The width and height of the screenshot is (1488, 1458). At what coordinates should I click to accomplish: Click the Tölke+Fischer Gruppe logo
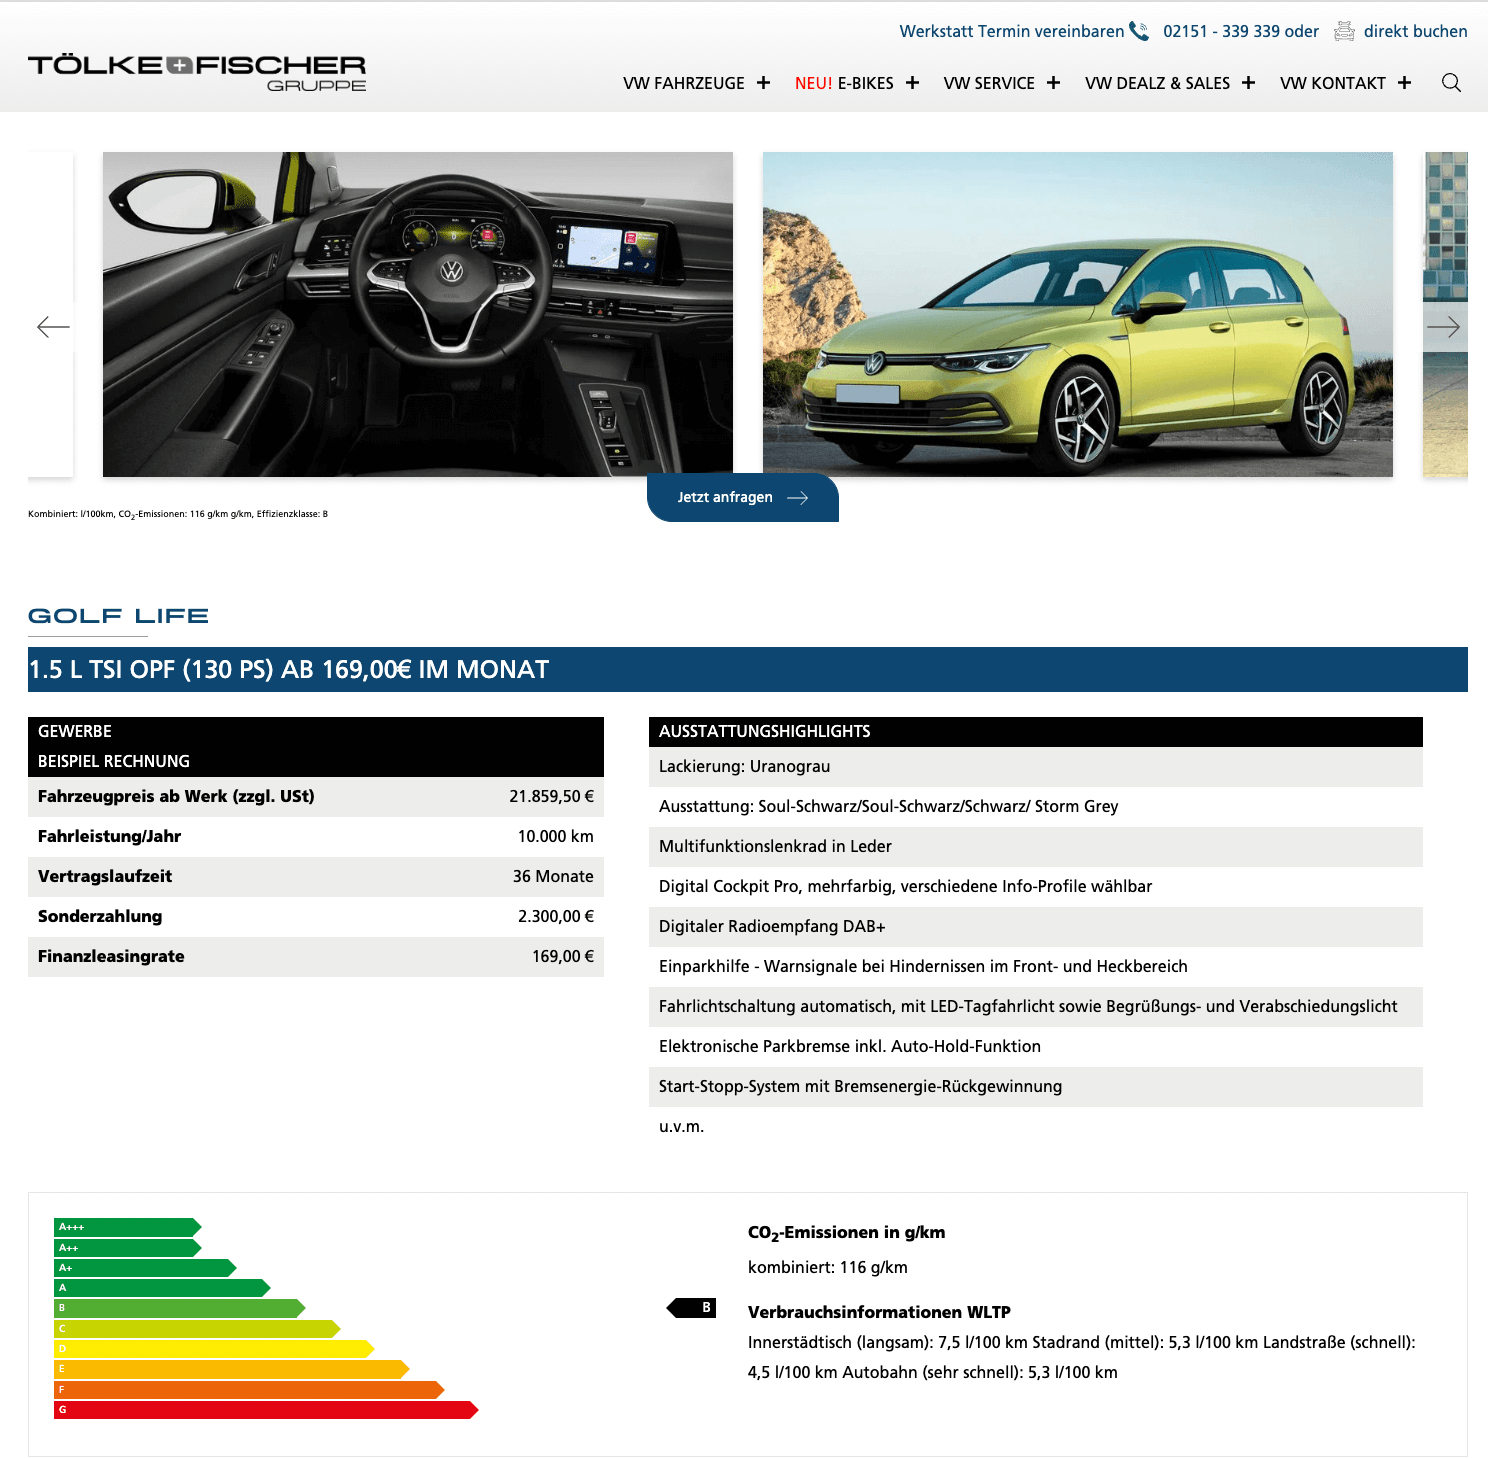pos(197,73)
